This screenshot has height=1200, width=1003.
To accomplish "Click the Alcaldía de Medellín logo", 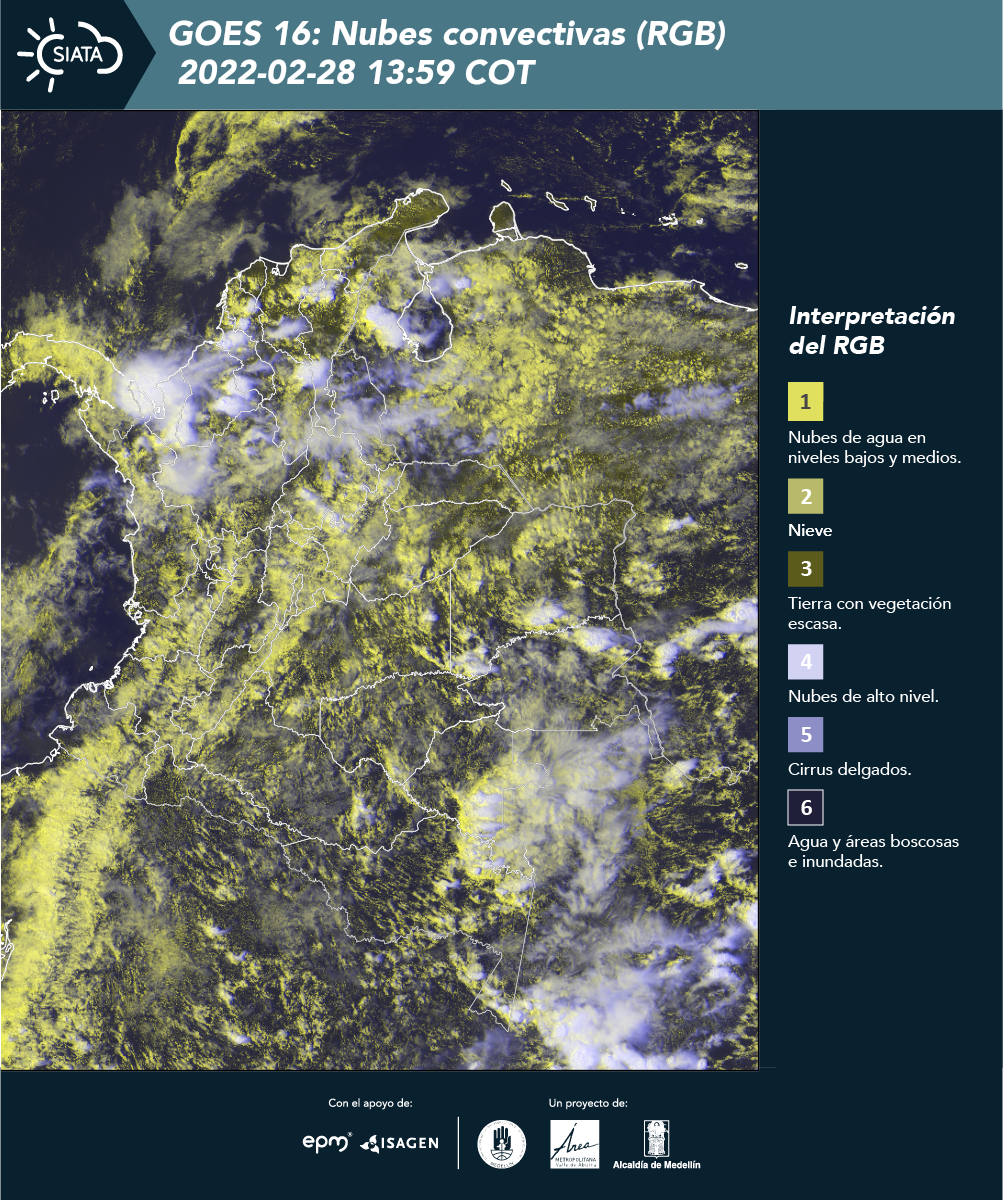I will tap(657, 1144).
